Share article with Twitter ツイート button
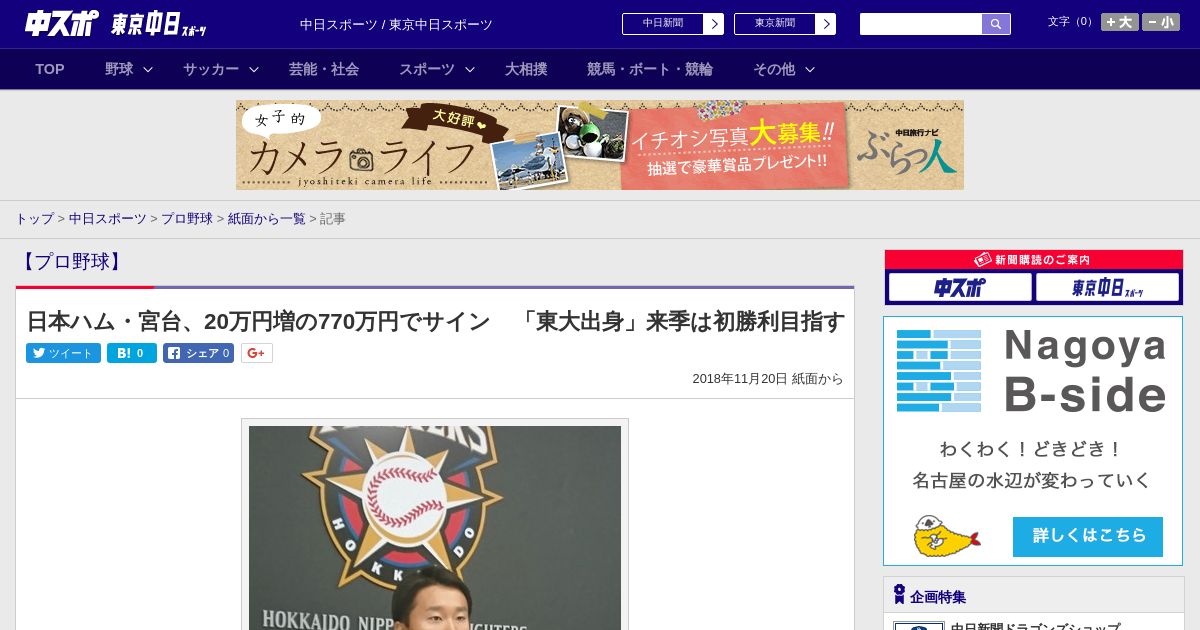 [x=63, y=353]
